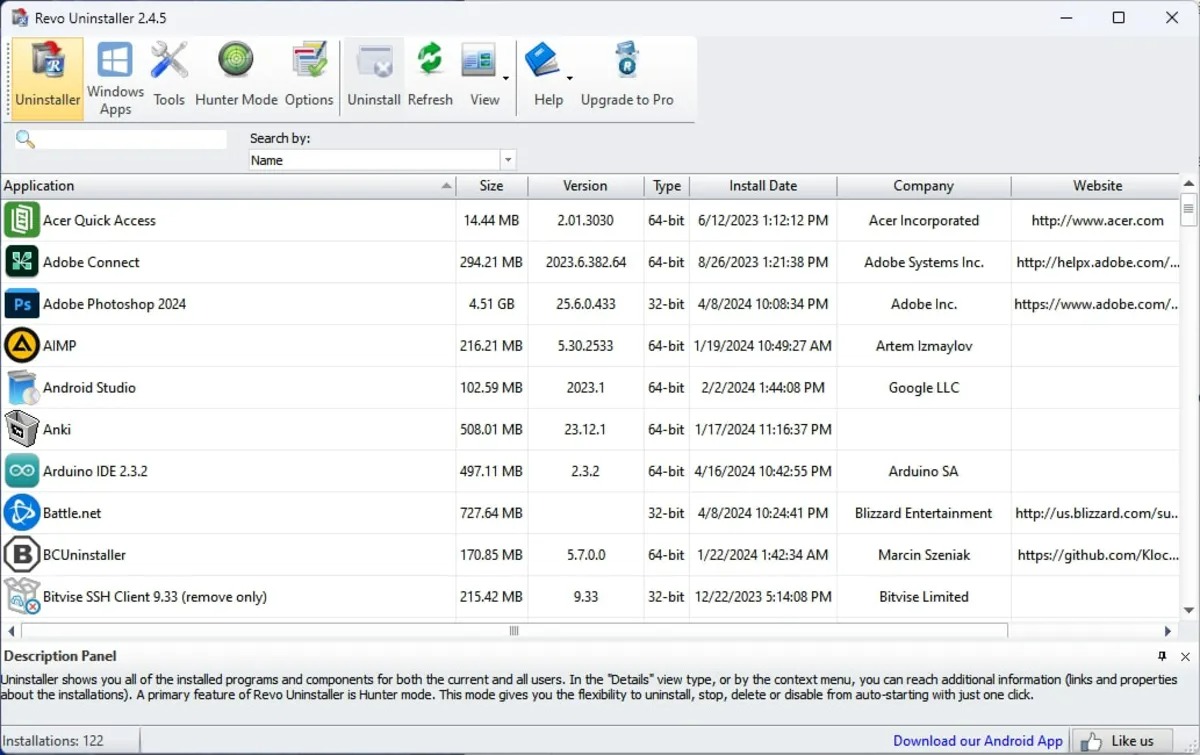1200x755 pixels.
Task: Click vertical scrollbar down arrow
Action: pos(1188,610)
